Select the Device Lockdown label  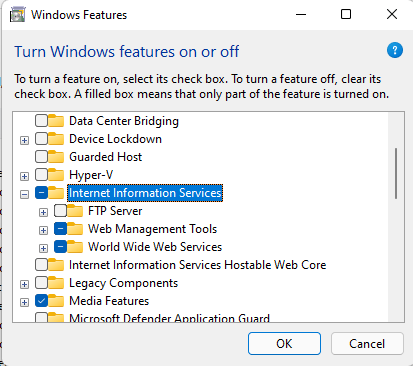115,139
